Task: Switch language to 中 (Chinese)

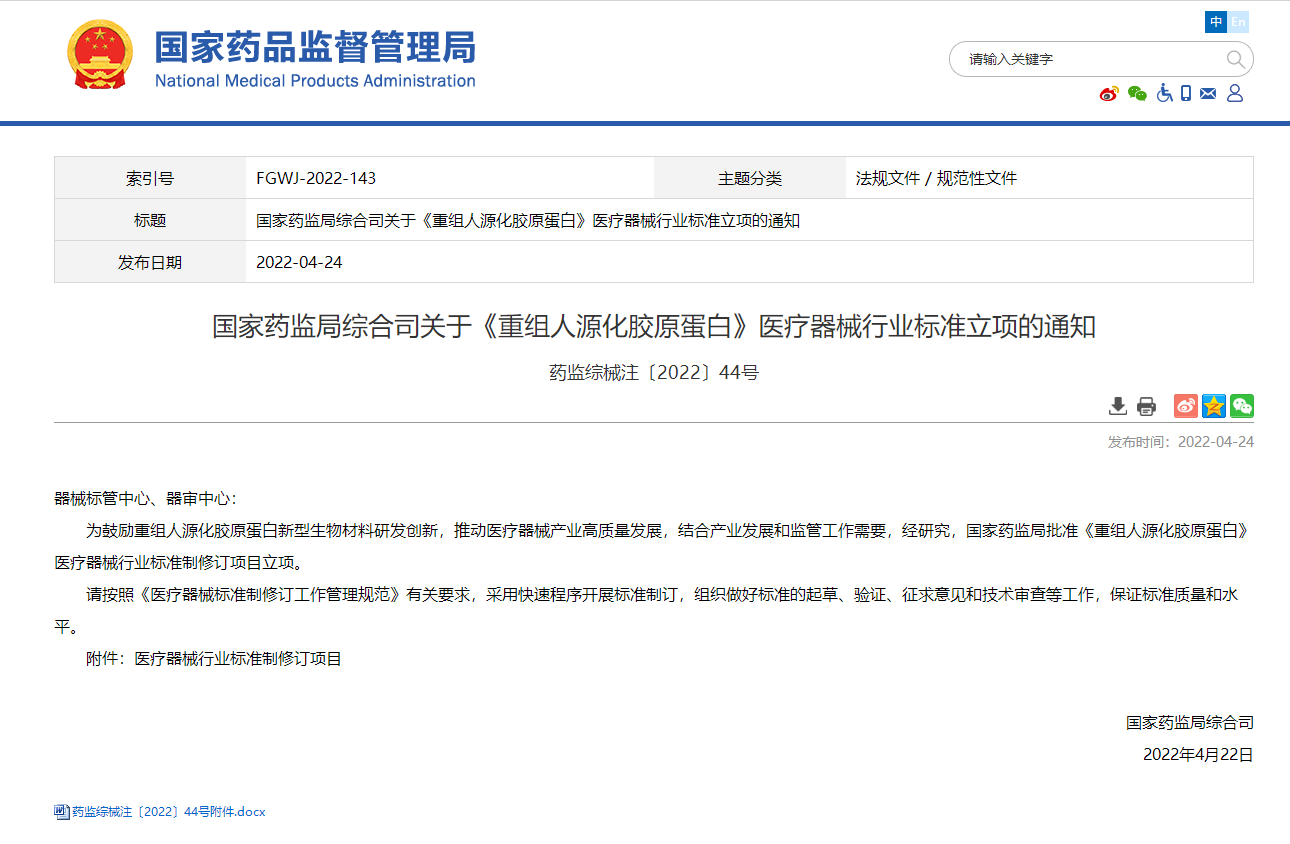Action: pyautogui.click(x=1216, y=22)
